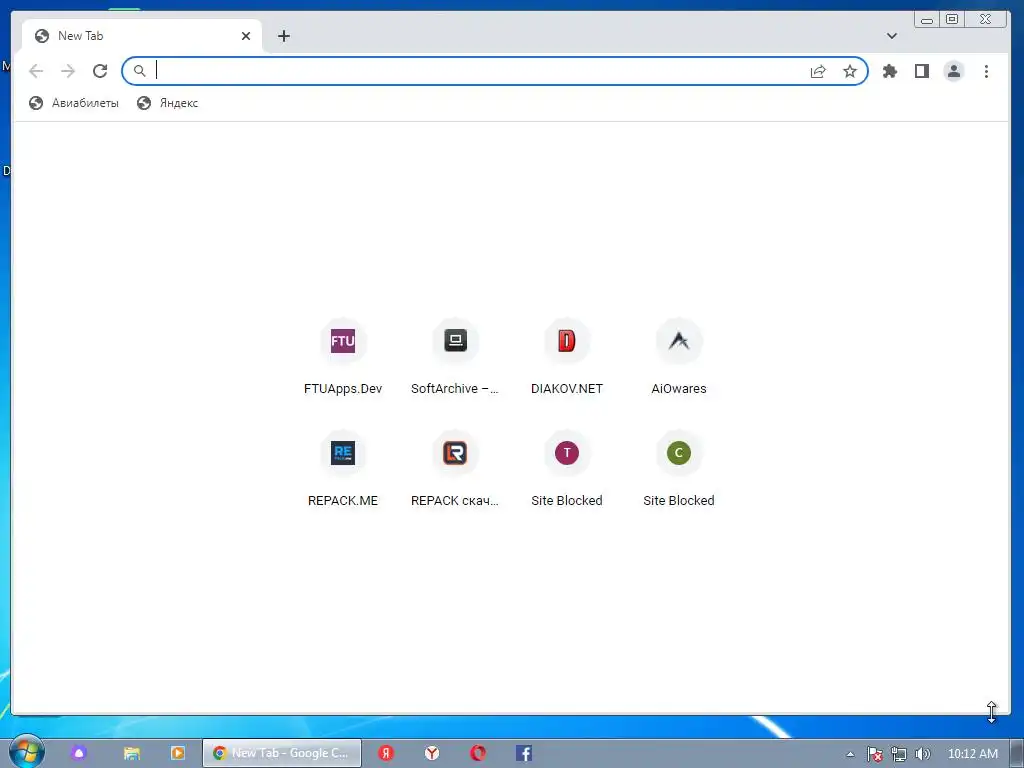Open the Extensions puzzle icon
The height and width of the screenshot is (768, 1024).
click(889, 71)
